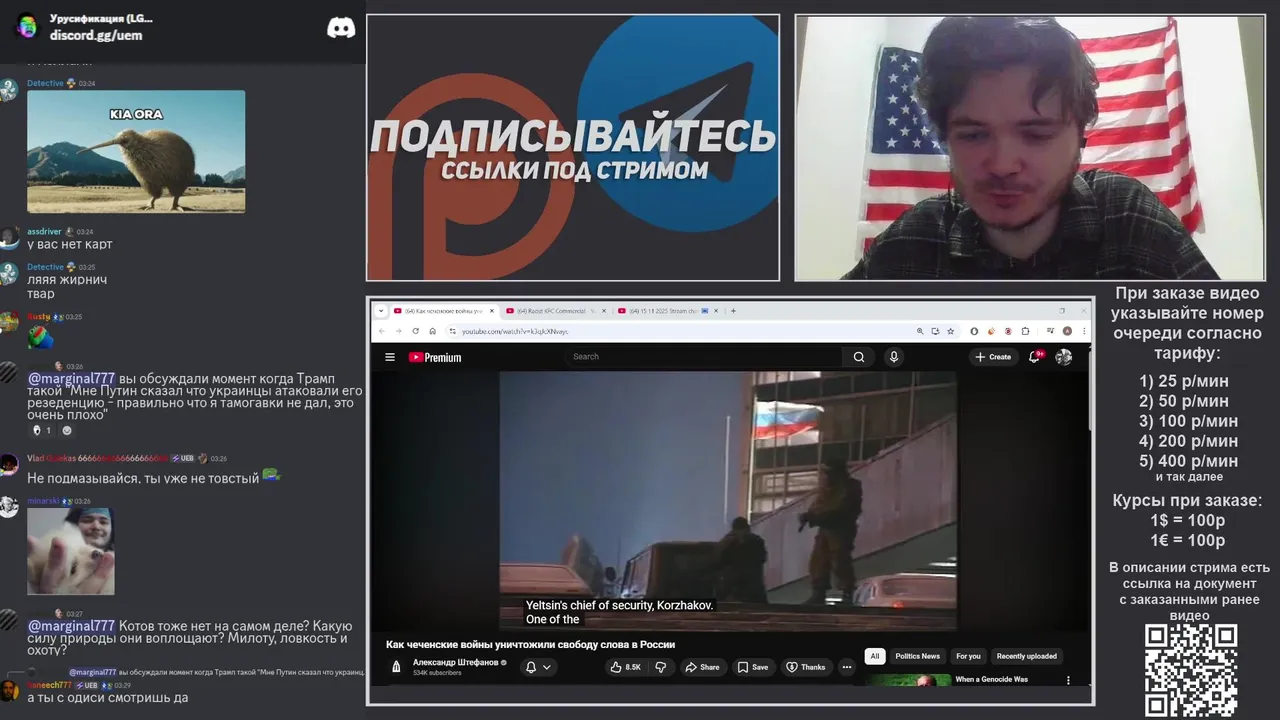The image size is (1280, 720).
Task: Click the browser home icon
Action: click(432, 331)
